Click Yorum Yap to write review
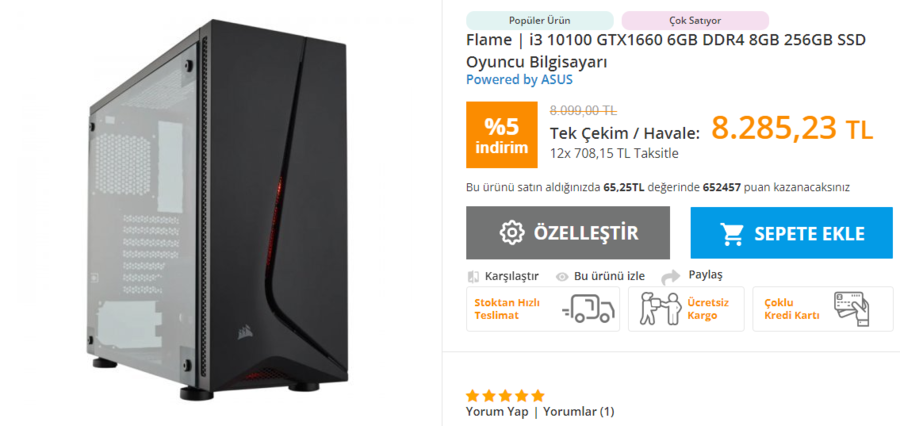 pos(497,412)
